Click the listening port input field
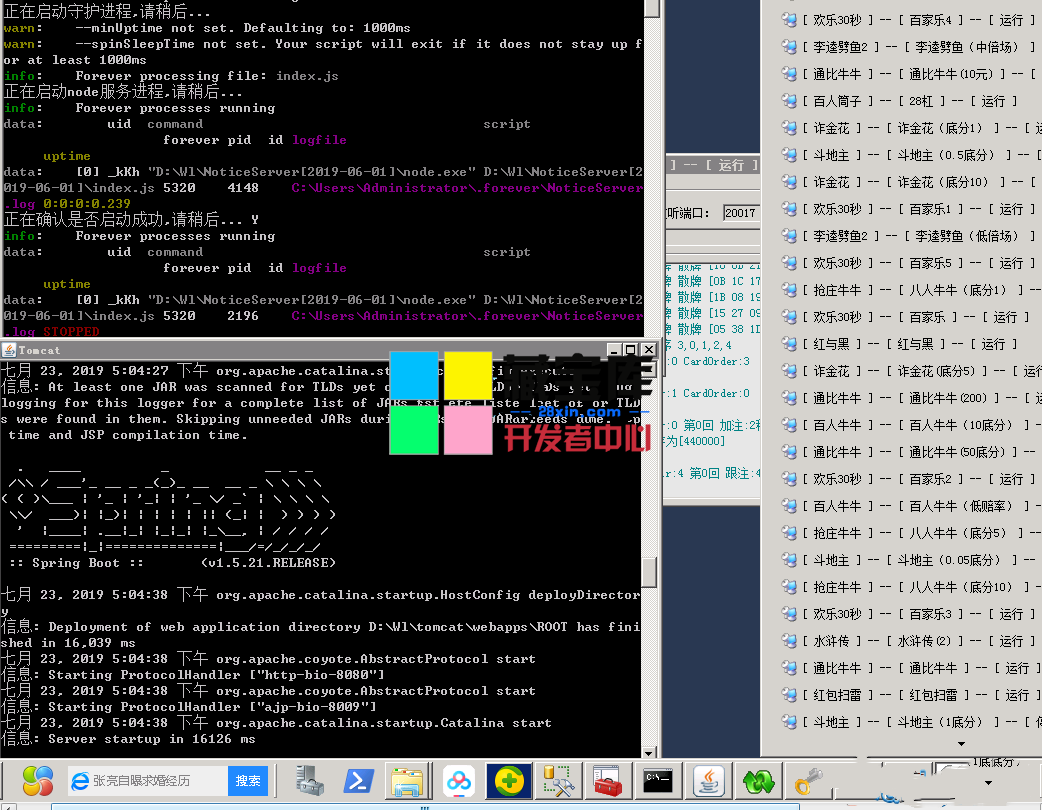Viewport: 1042px width, 810px height. [740, 213]
